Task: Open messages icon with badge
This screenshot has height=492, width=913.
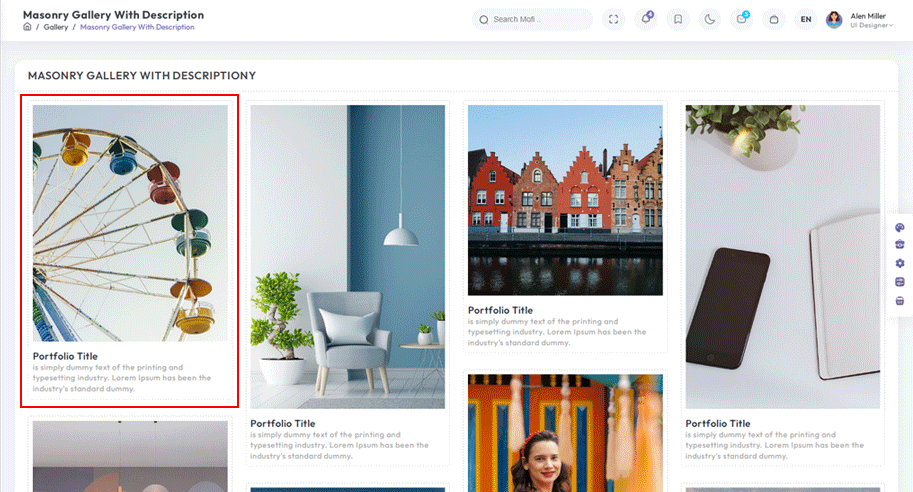Action: click(x=741, y=19)
